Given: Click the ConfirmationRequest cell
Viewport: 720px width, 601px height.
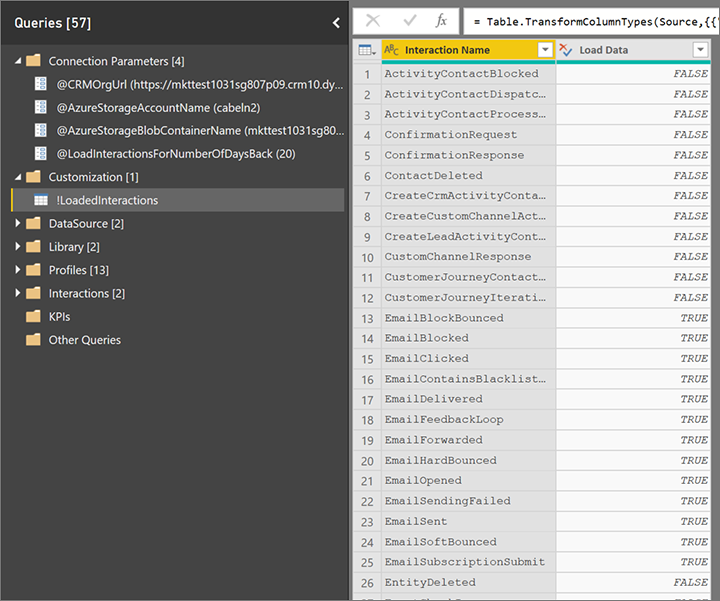Looking at the screenshot, I should pos(468,135).
